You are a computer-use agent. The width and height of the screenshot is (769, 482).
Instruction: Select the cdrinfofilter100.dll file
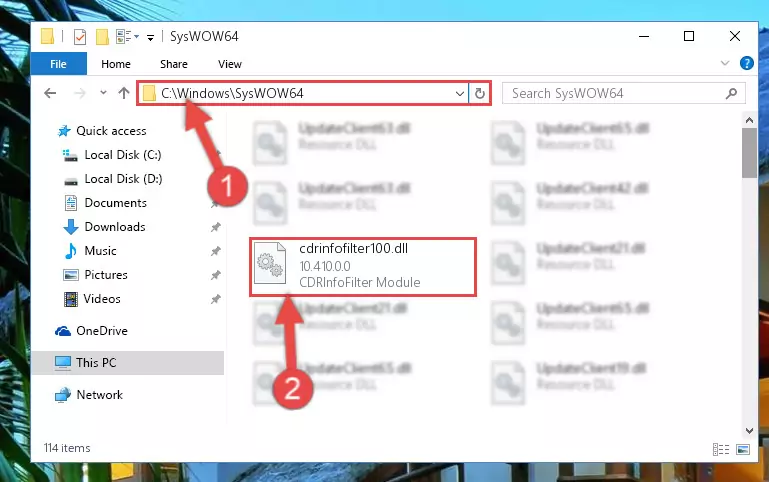tap(363, 267)
